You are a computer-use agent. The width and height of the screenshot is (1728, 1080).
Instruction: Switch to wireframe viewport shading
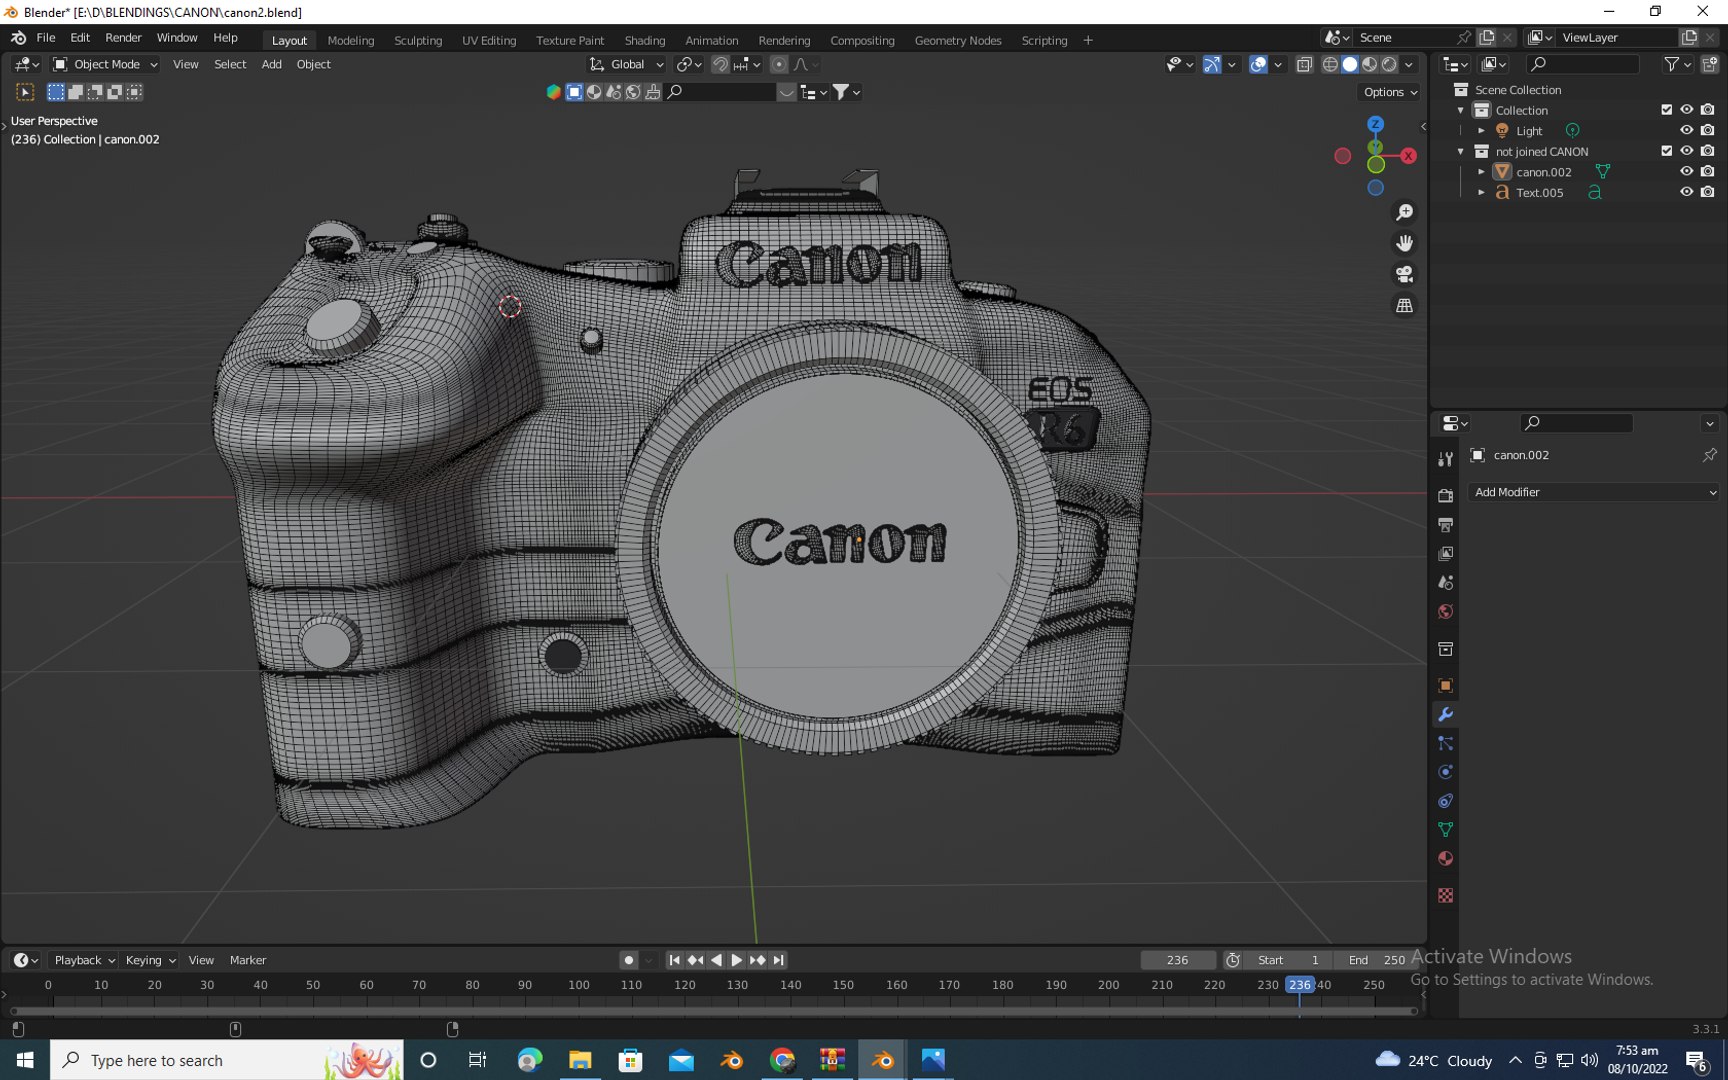(x=1330, y=64)
